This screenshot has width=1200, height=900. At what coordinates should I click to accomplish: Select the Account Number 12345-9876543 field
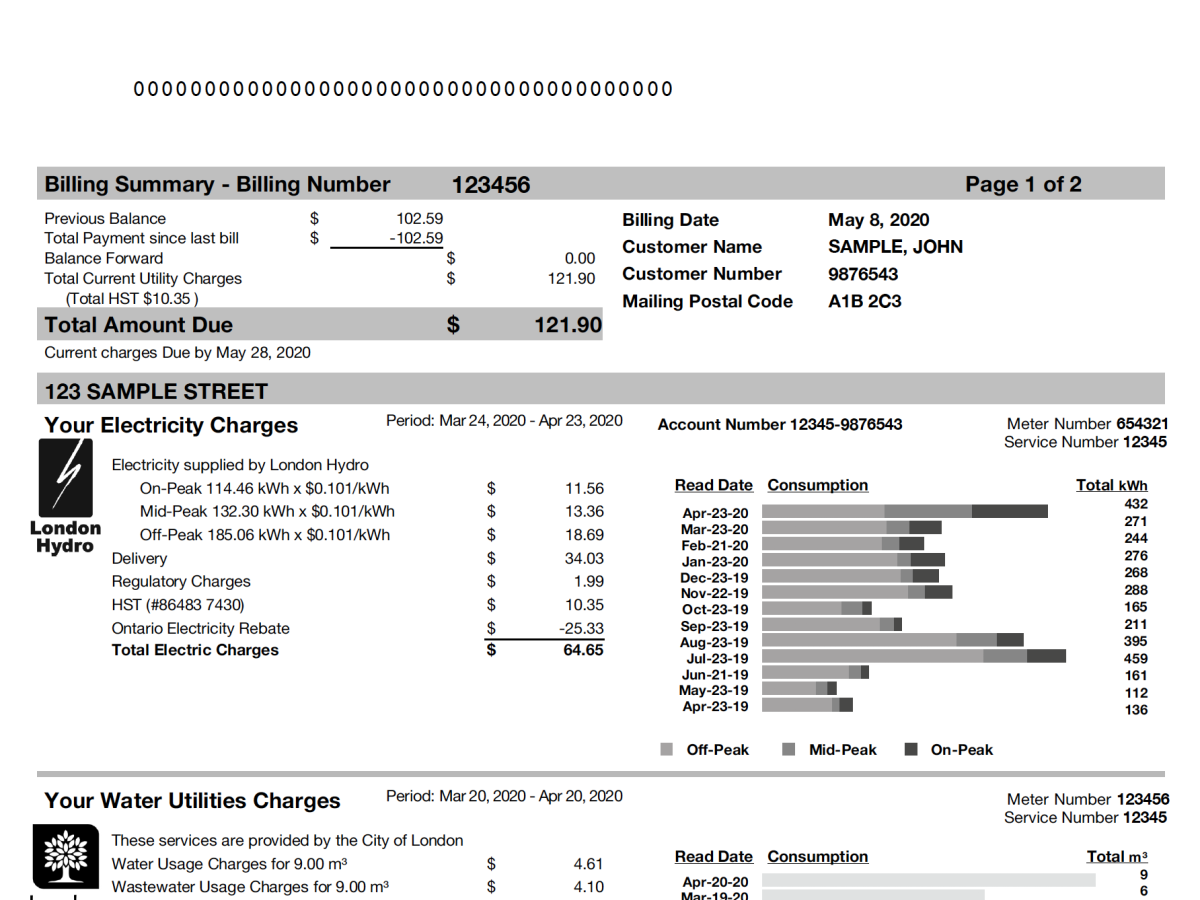pos(779,425)
